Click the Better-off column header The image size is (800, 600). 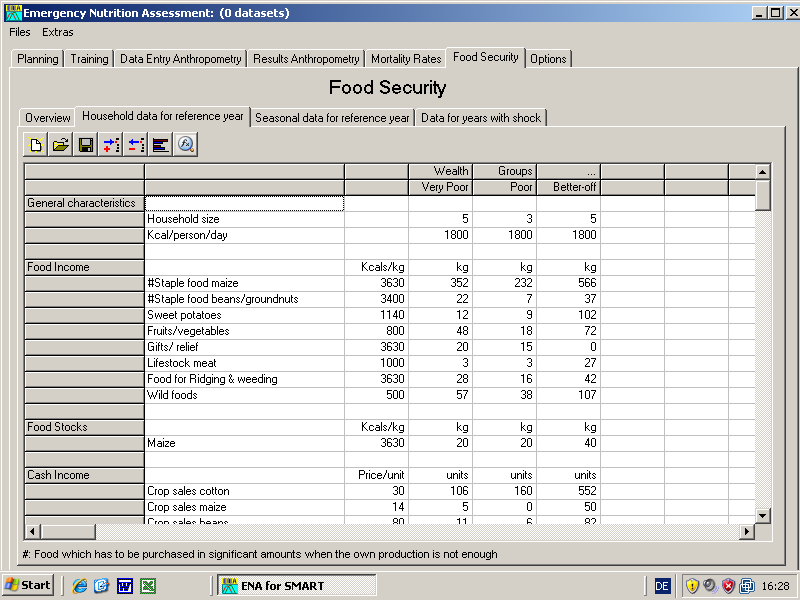pos(568,187)
